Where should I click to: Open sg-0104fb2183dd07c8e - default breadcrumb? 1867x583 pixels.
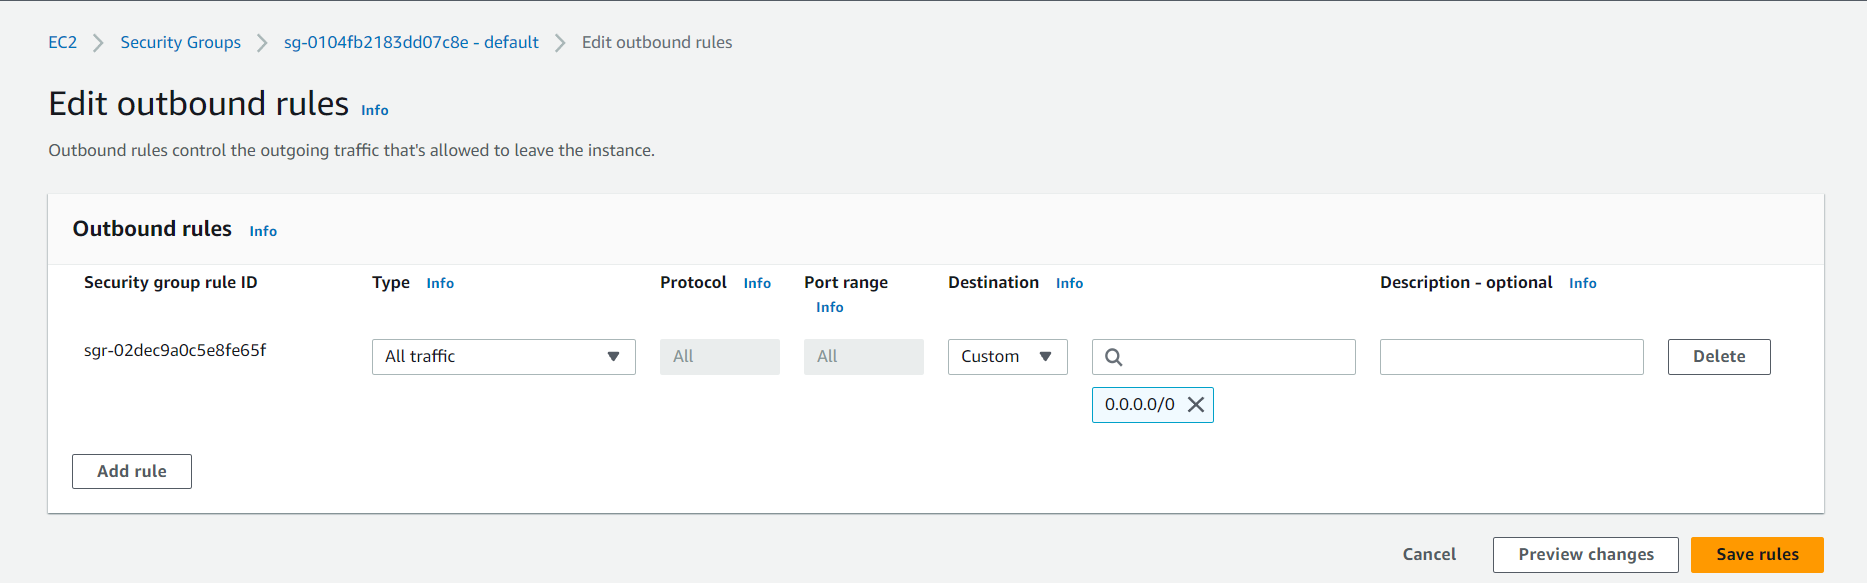(411, 42)
